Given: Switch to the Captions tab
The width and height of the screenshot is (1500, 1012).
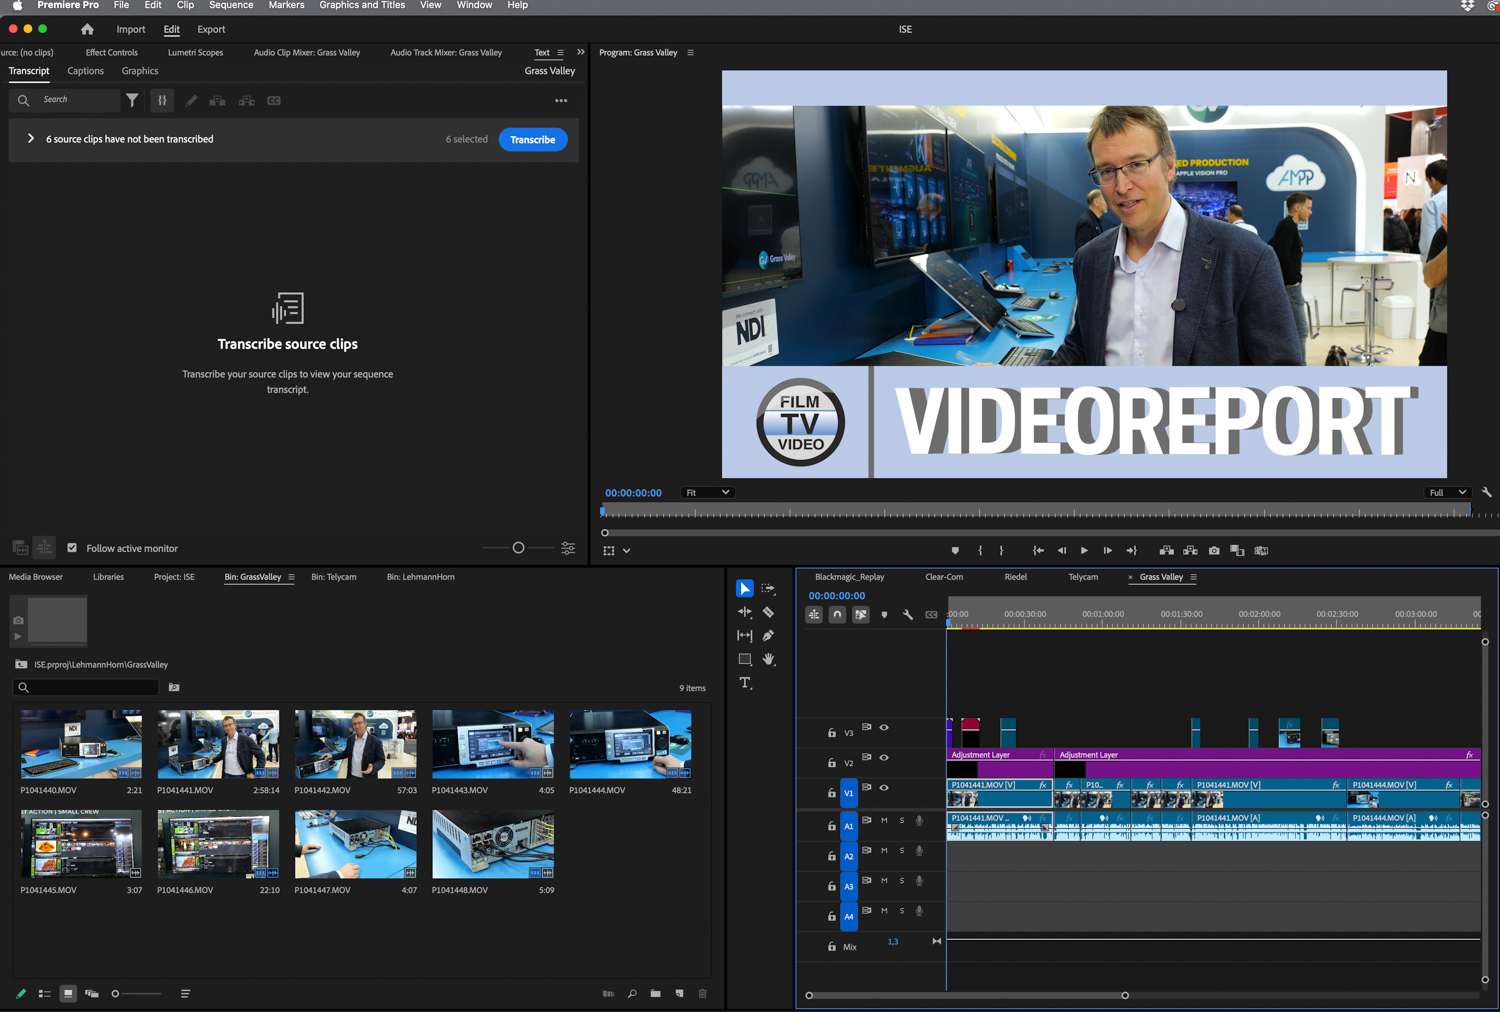Looking at the screenshot, I should pos(85,71).
